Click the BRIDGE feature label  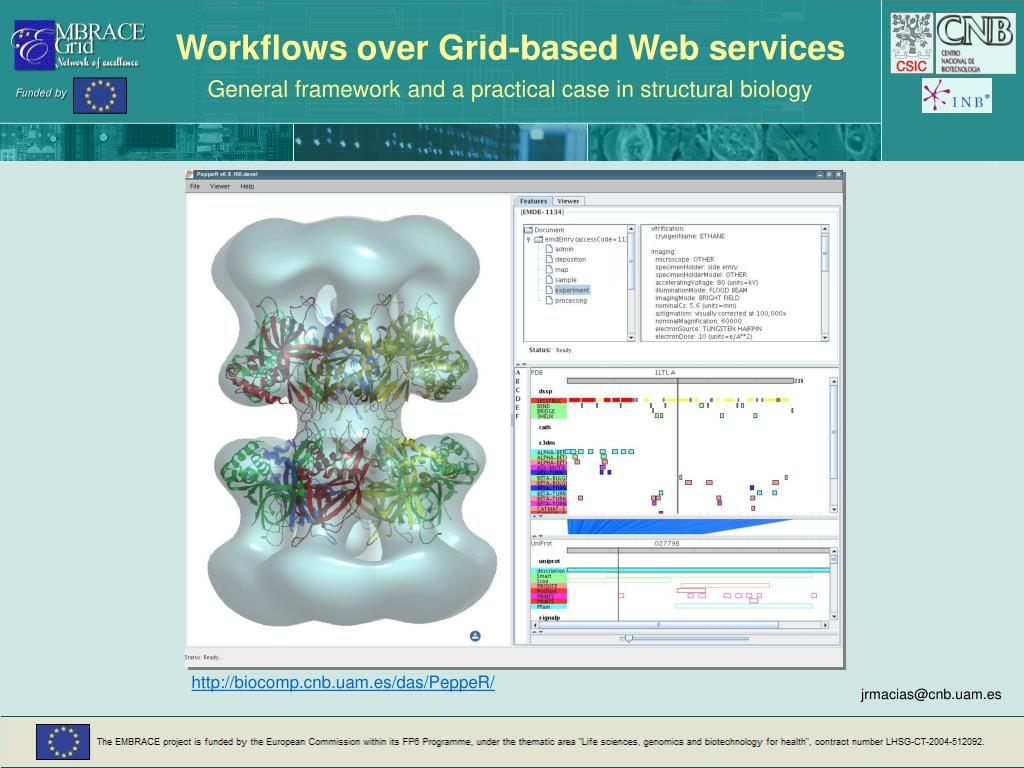pyautogui.click(x=549, y=411)
